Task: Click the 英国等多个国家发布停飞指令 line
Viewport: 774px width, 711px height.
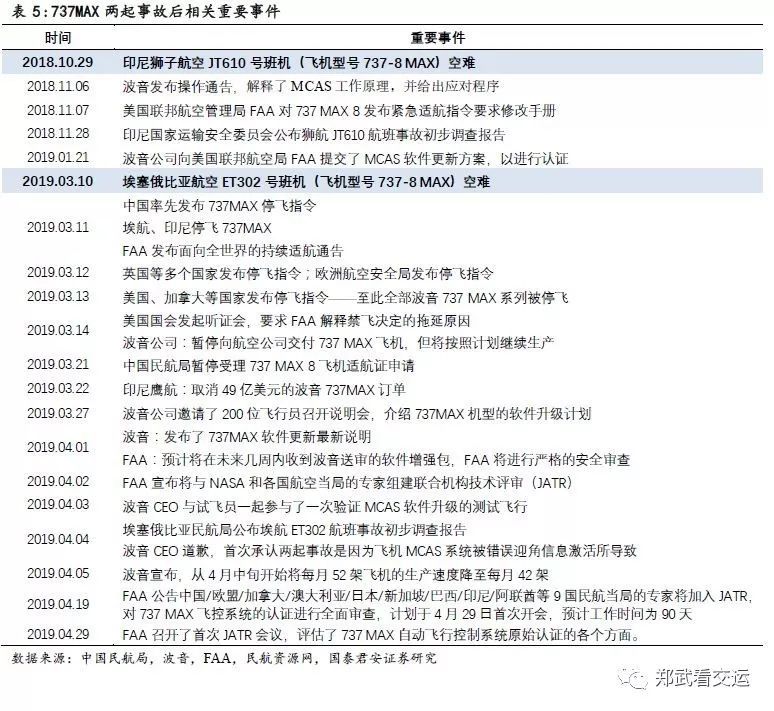Action: [x=308, y=274]
